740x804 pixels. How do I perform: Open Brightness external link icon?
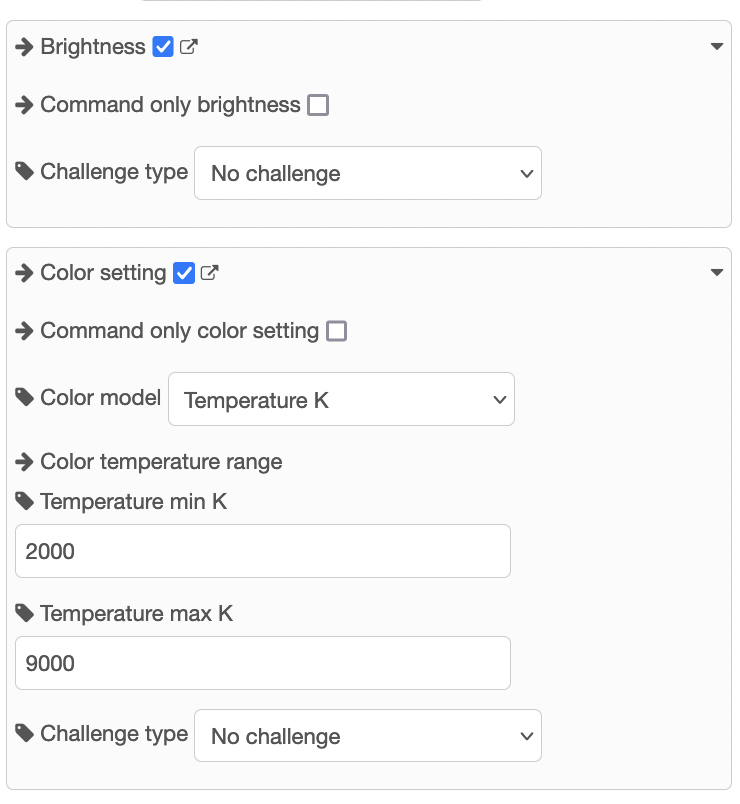188,47
